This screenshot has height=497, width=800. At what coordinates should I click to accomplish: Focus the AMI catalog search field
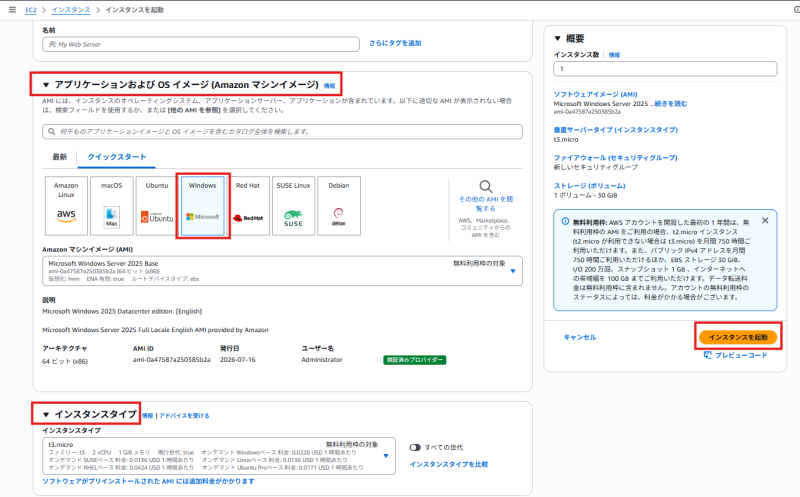pos(282,132)
